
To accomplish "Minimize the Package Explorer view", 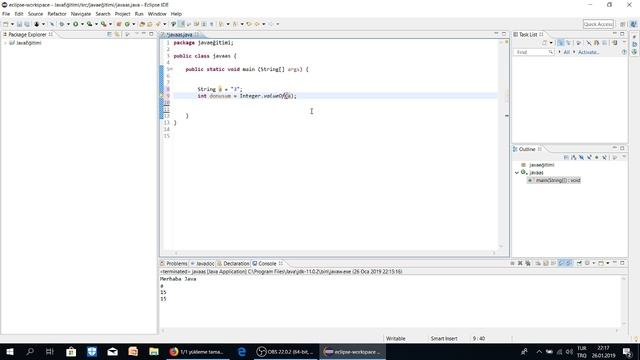I will tap(144, 34).
